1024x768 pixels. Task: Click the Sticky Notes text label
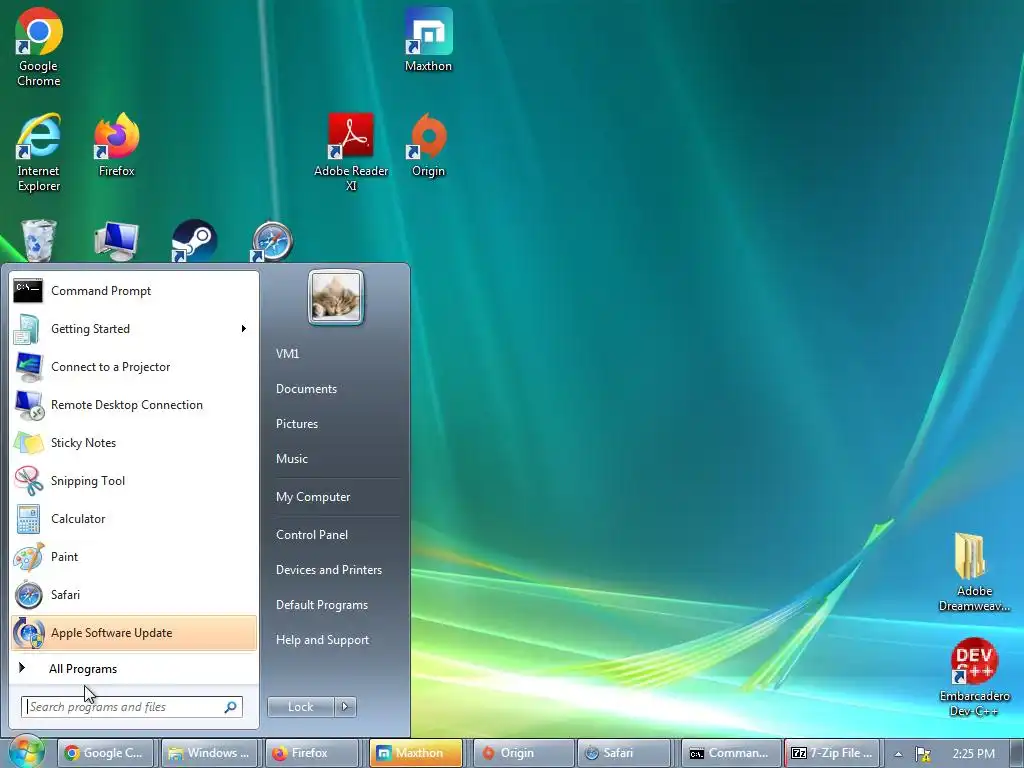point(84,443)
